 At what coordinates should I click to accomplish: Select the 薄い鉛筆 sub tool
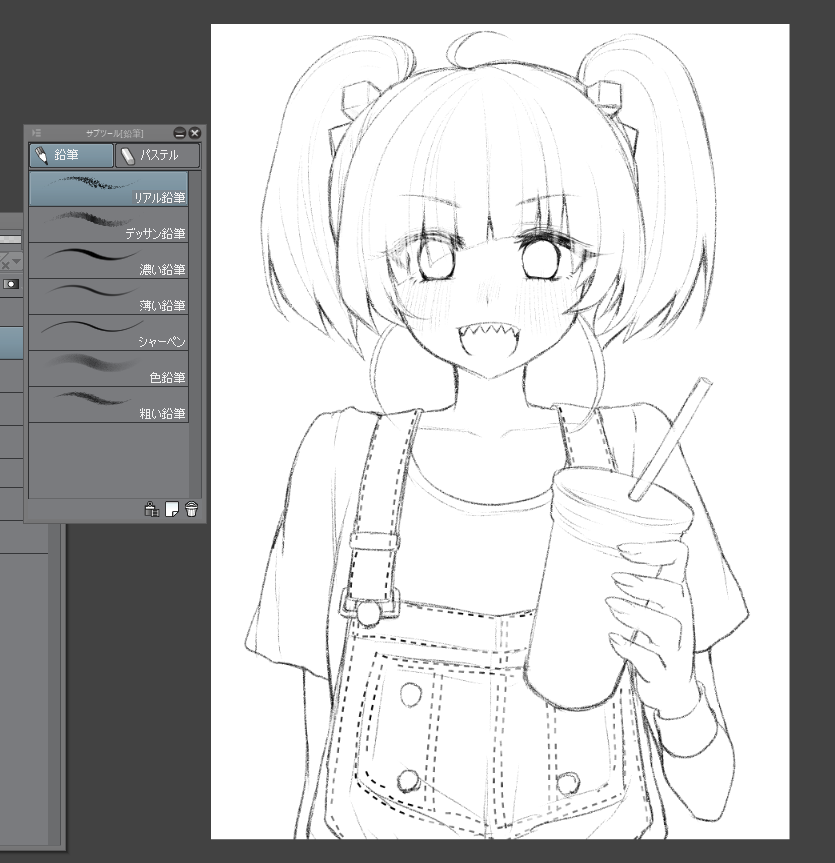coord(108,297)
